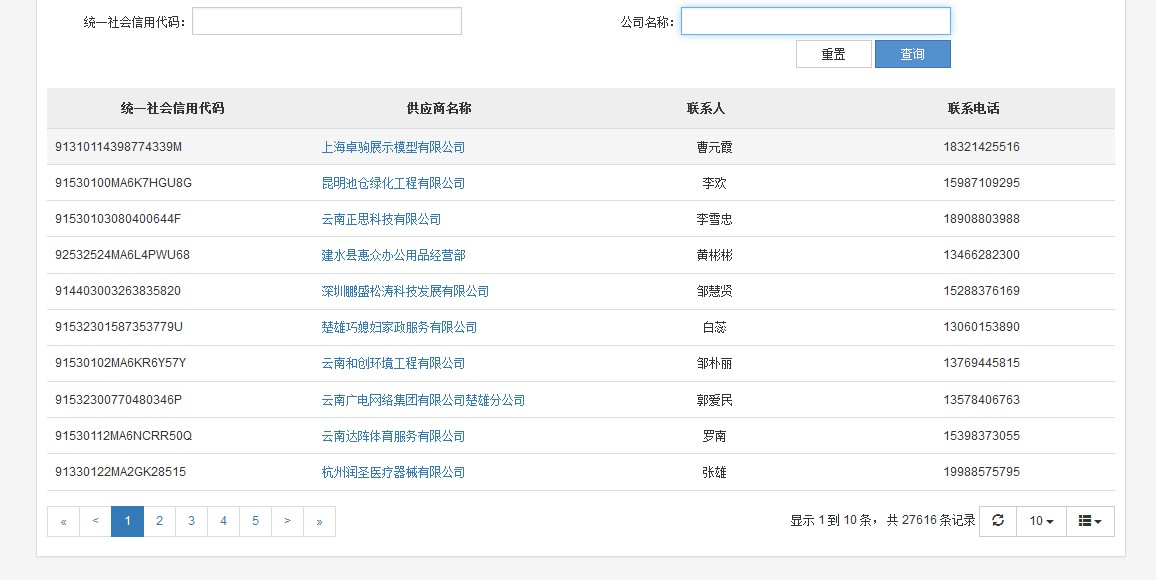Select page 3 in pagination
Image resolution: width=1156 pixels, height=580 pixels.
[191, 521]
